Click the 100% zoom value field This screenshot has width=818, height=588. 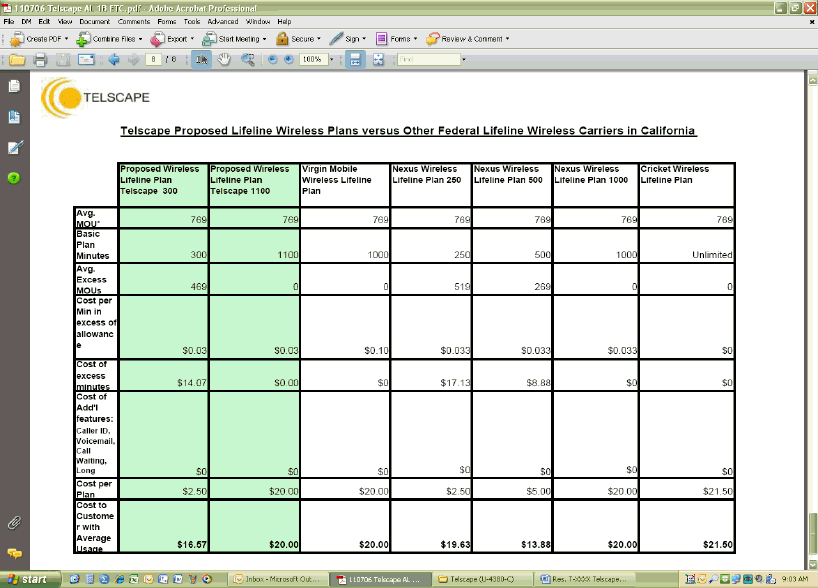[312, 59]
